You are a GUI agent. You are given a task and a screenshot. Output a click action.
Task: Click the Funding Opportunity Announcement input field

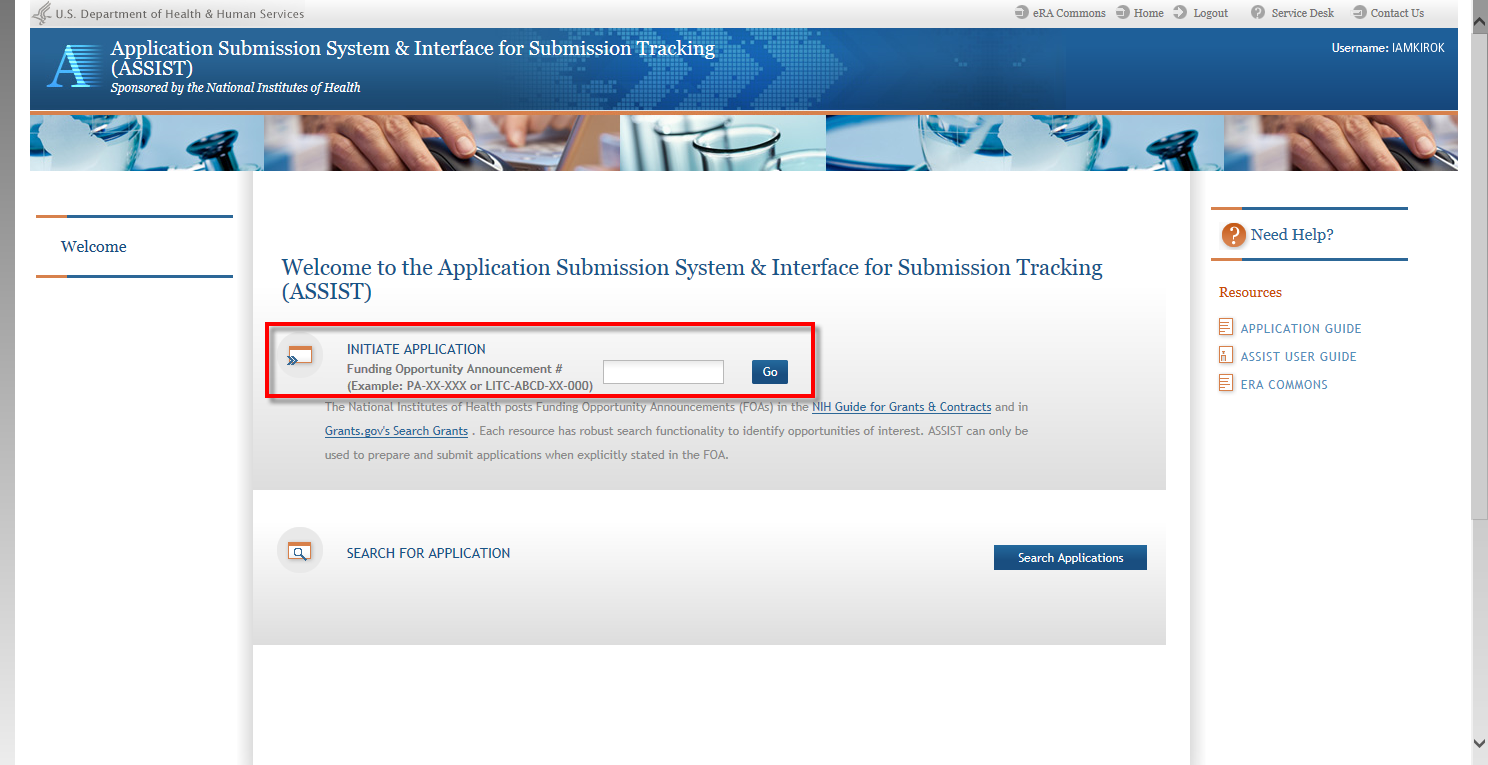(x=663, y=372)
